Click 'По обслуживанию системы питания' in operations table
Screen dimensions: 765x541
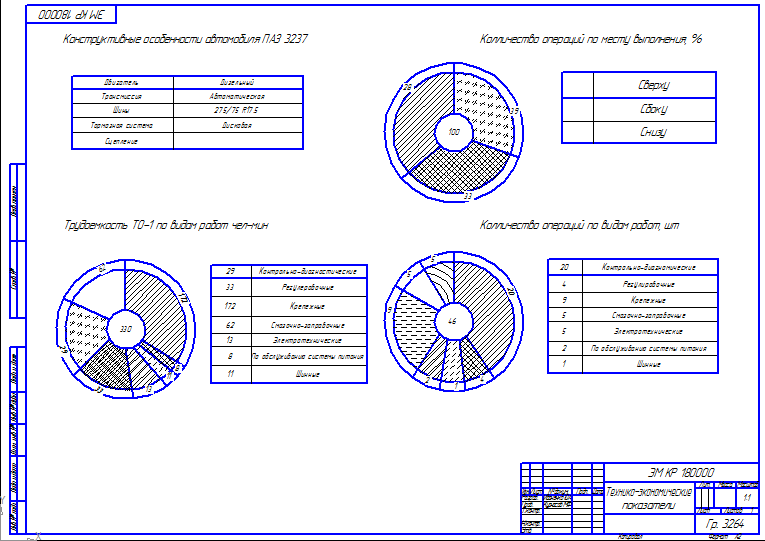click(650, 348)
